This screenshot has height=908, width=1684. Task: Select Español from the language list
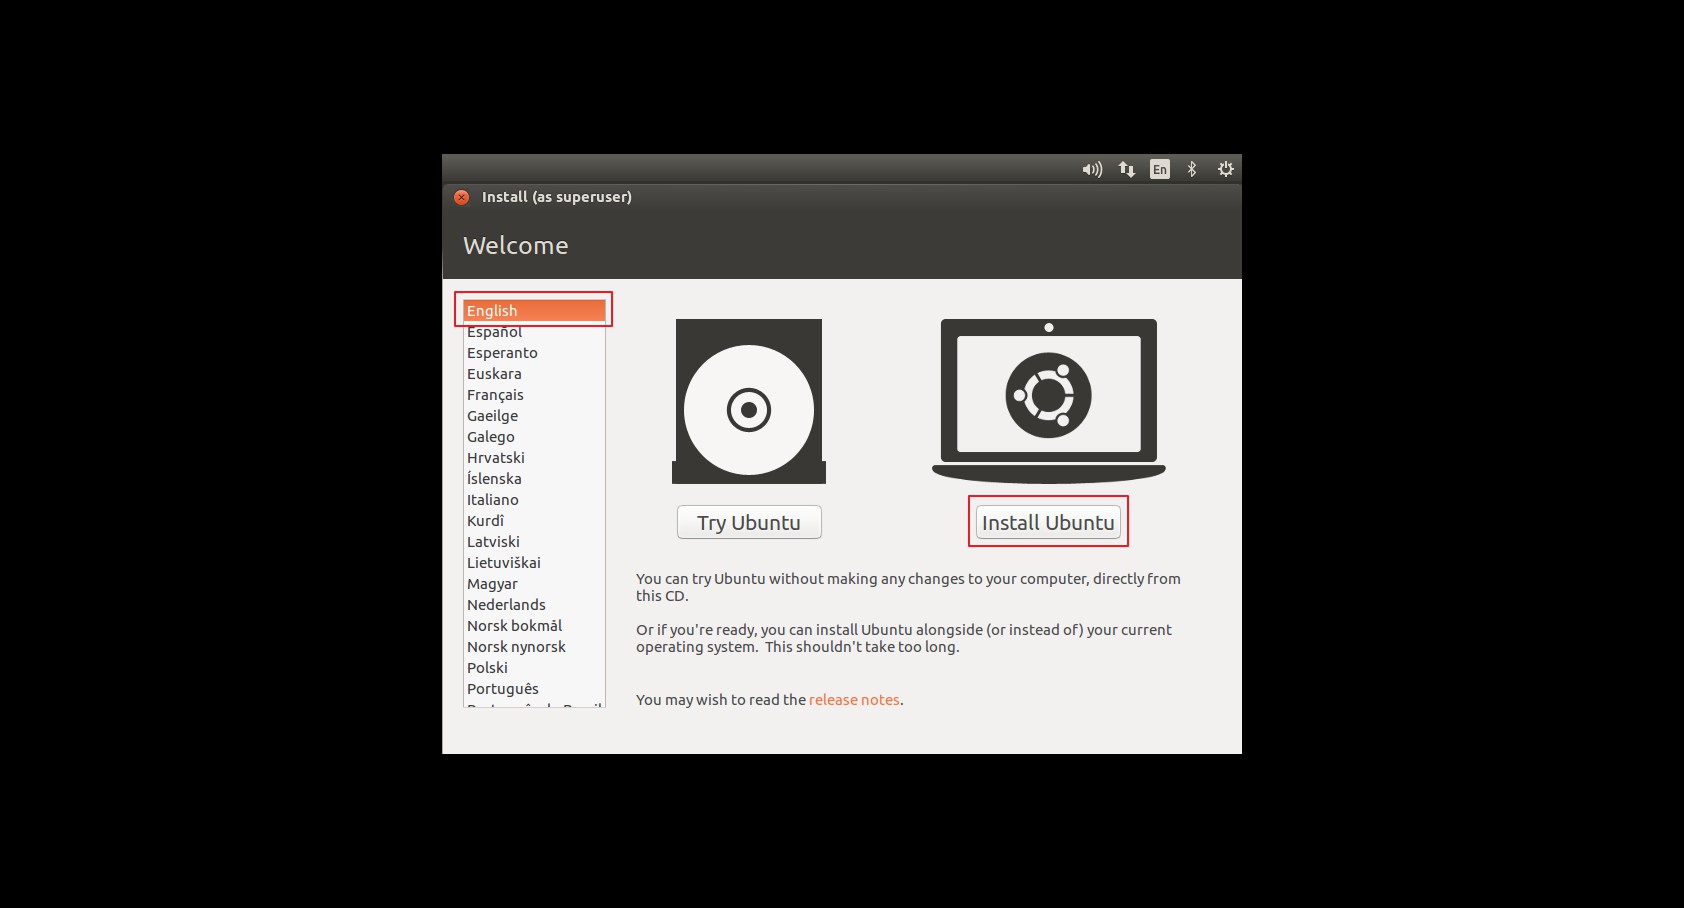tap(494, 331)
